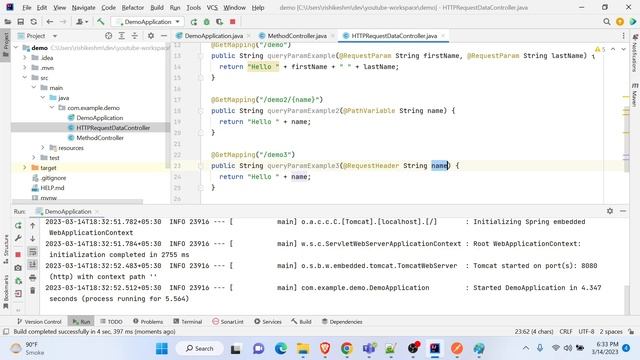Viewport: 640px width, 360px height.
Task: Click the UTF-8 encoding status
Action: 586,331
